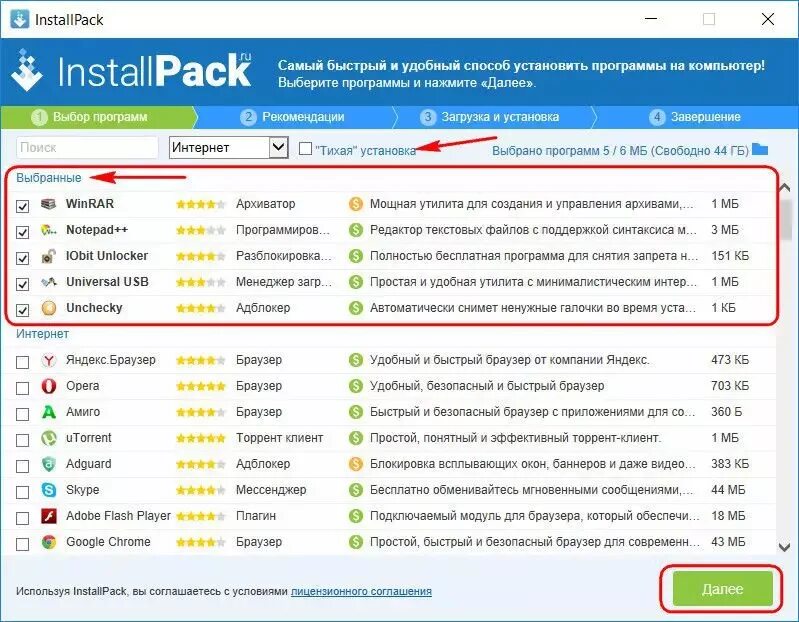Screen dimensions: 799x622
Task: Click the green Далее button
Action: (722, 589)
